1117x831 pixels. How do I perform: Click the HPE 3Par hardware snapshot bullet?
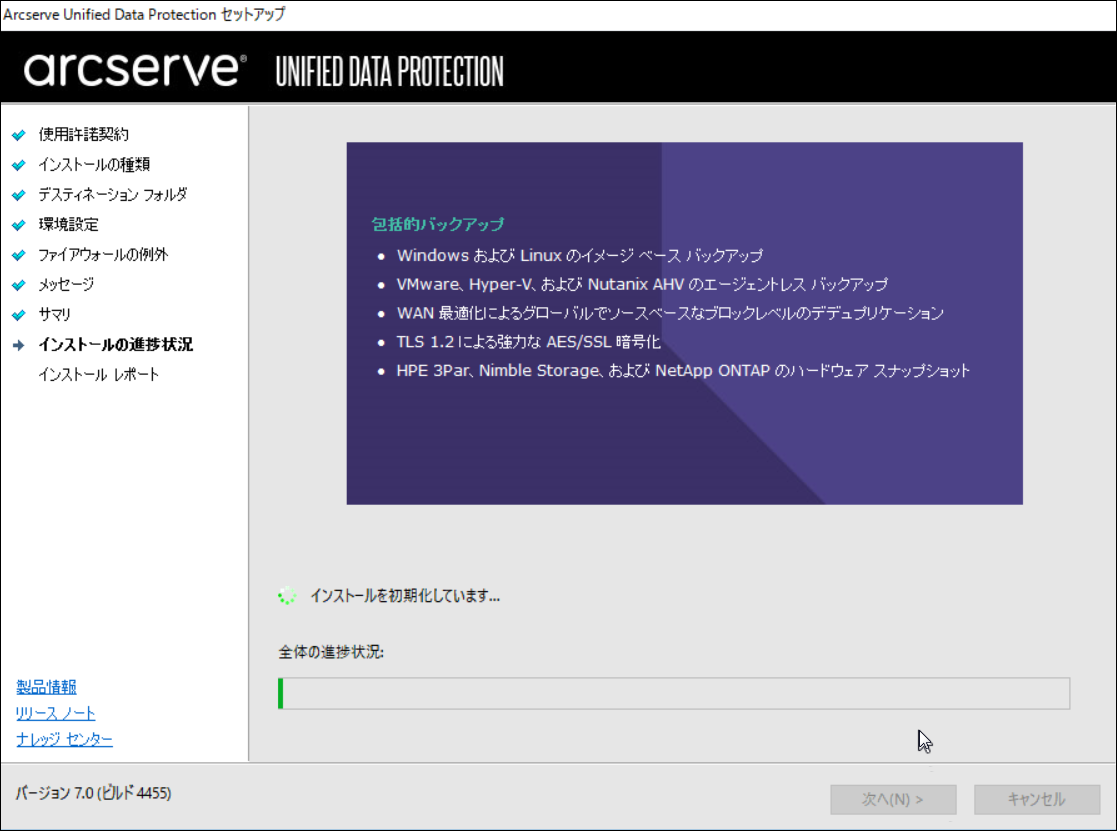(683, 371)
